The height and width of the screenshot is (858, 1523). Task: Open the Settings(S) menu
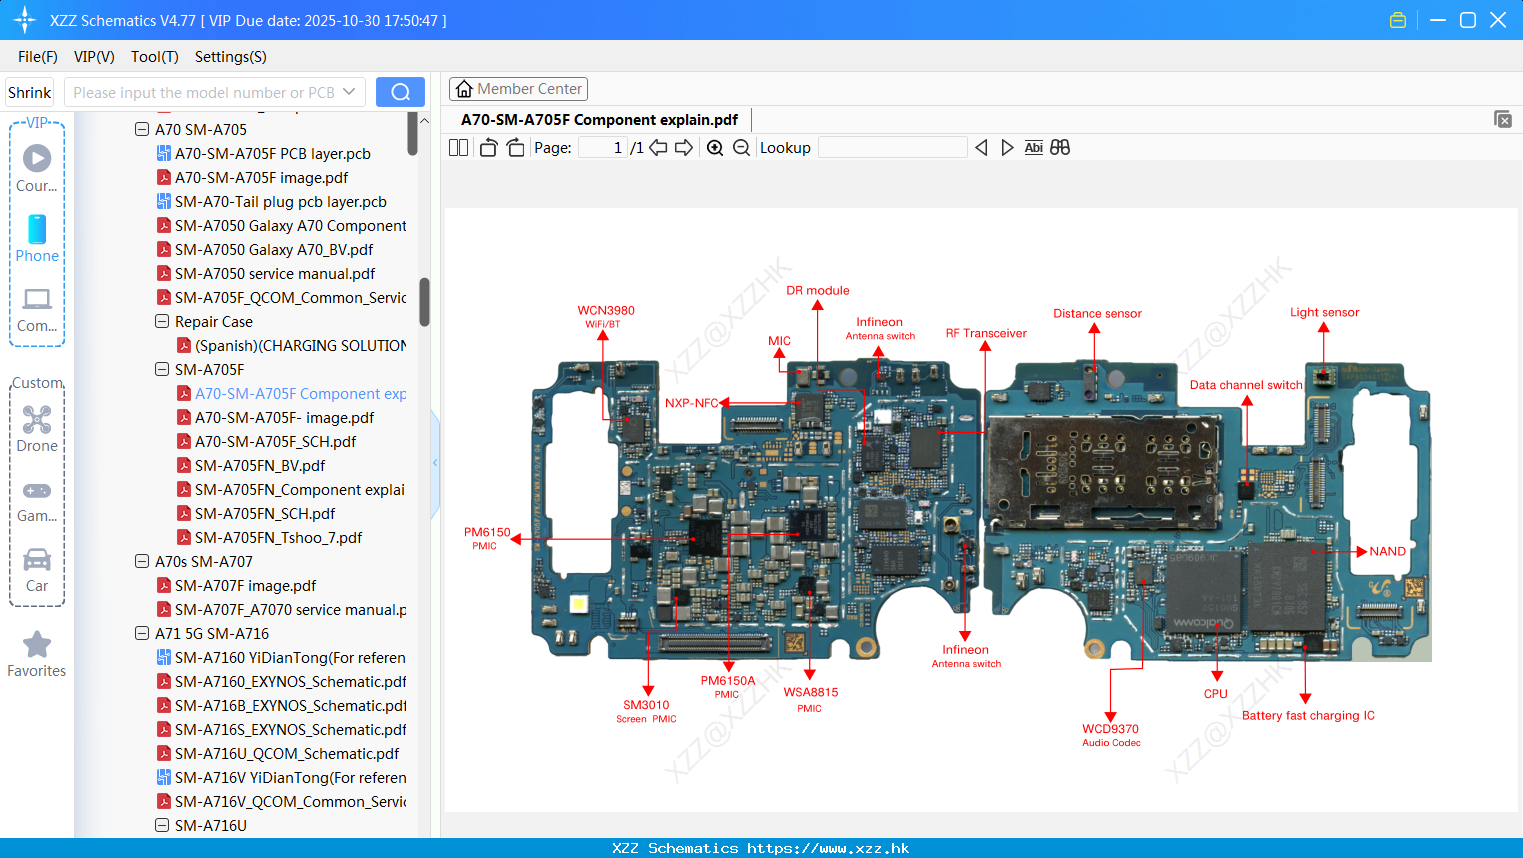[x=231, y=56]
